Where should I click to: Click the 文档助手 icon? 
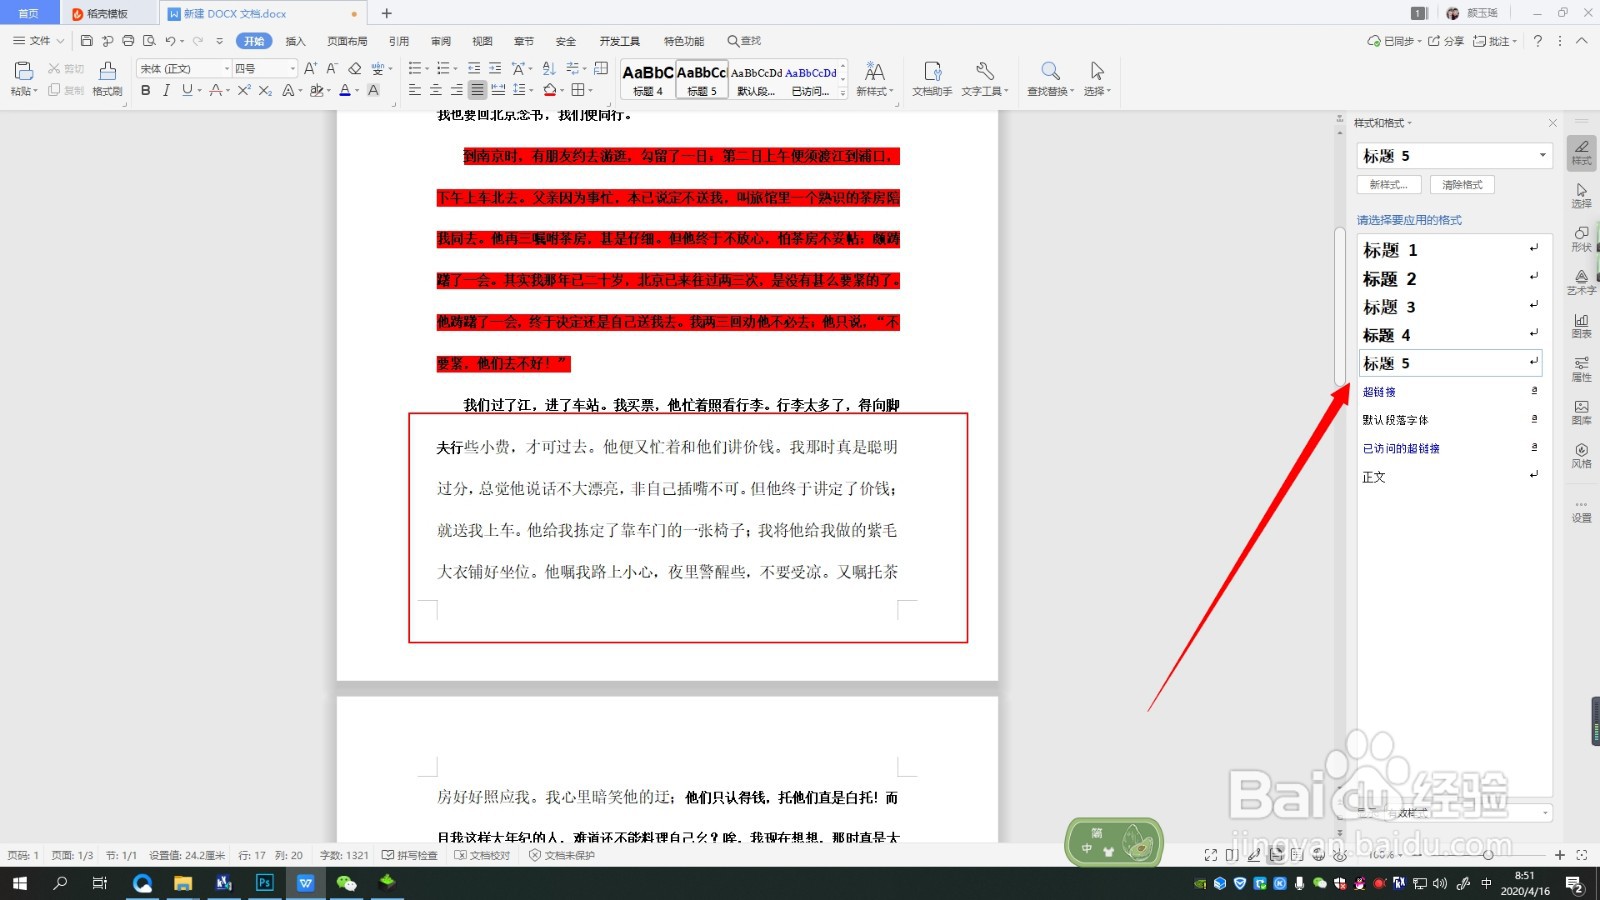(x=932, y=79)
